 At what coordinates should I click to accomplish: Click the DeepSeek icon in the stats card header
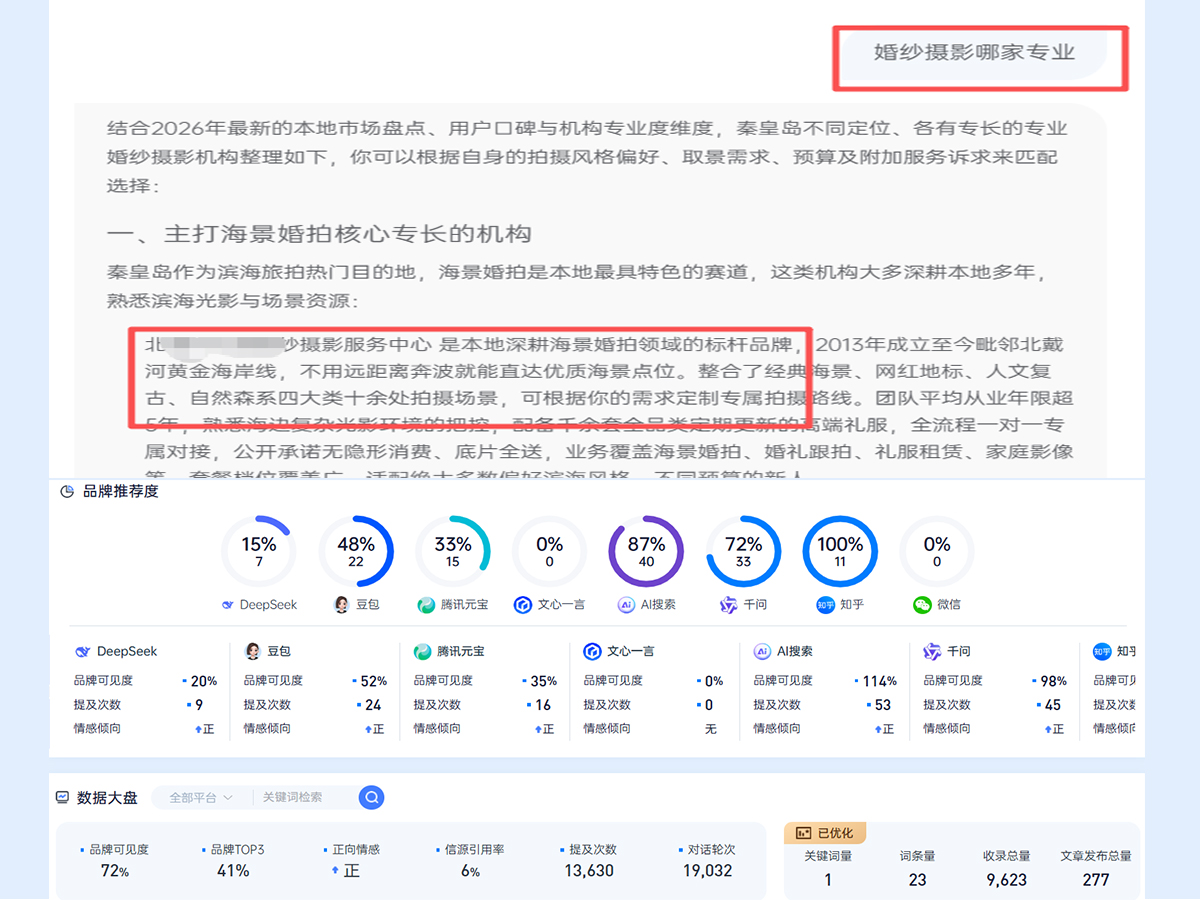[x=83, y=651]
